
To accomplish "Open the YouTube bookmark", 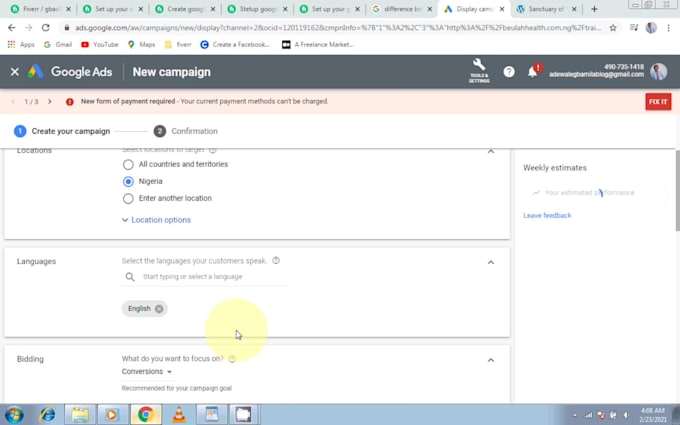I will [x=100, y=44].
